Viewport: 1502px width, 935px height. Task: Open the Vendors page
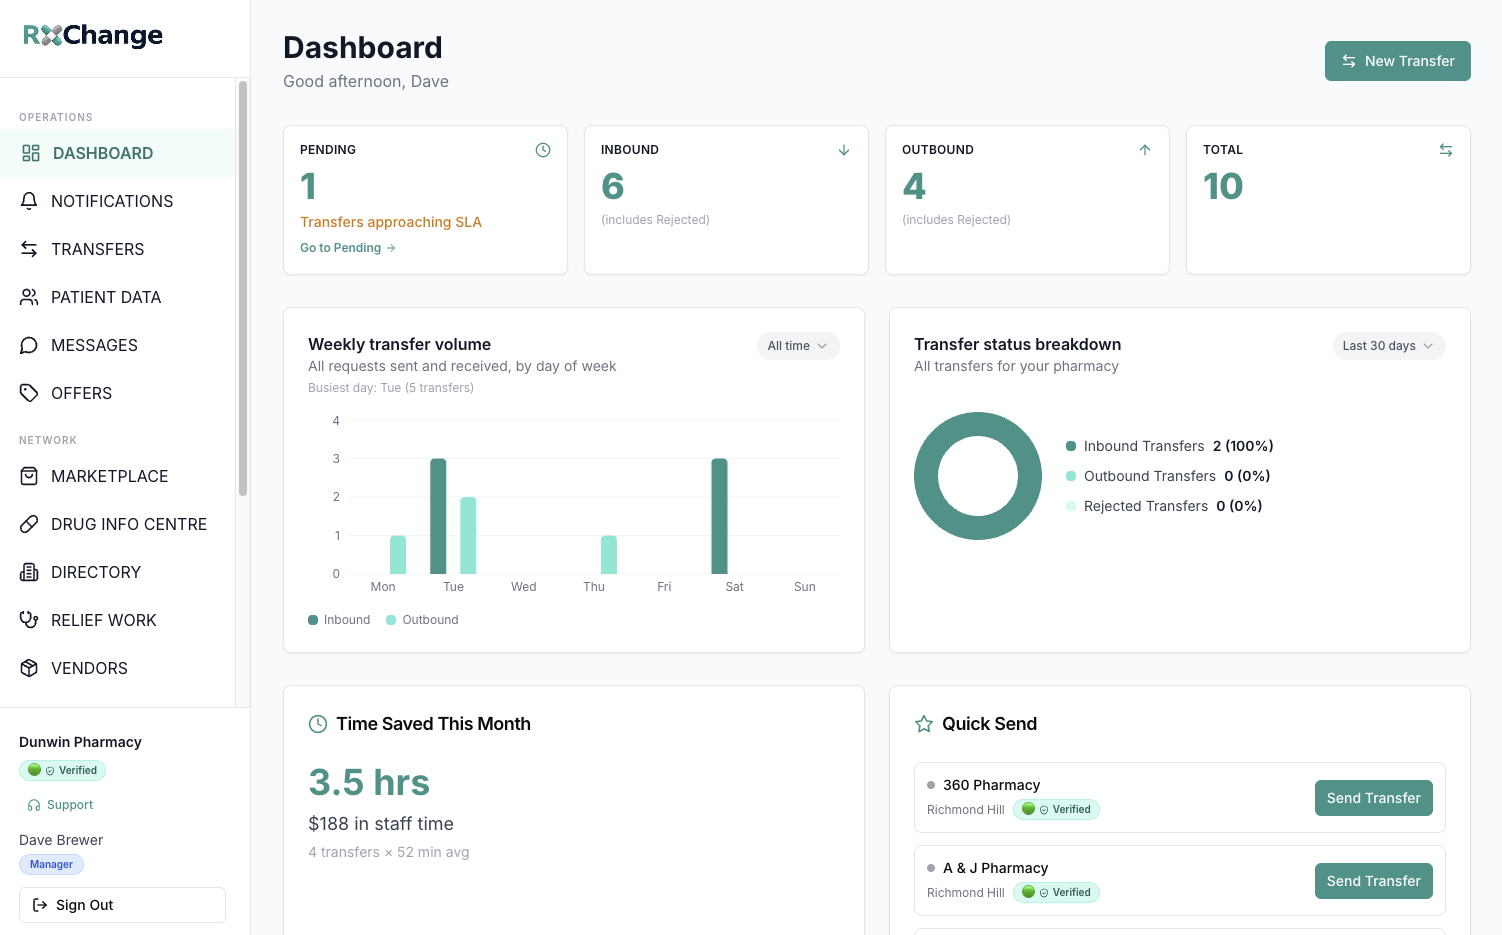point(118,668)
